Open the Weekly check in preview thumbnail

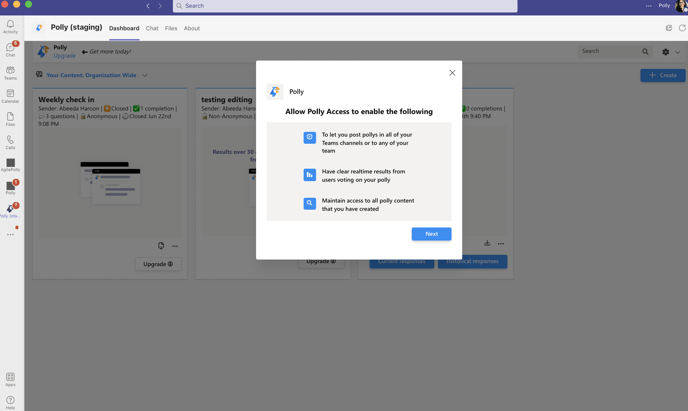[x=110, y=182]
